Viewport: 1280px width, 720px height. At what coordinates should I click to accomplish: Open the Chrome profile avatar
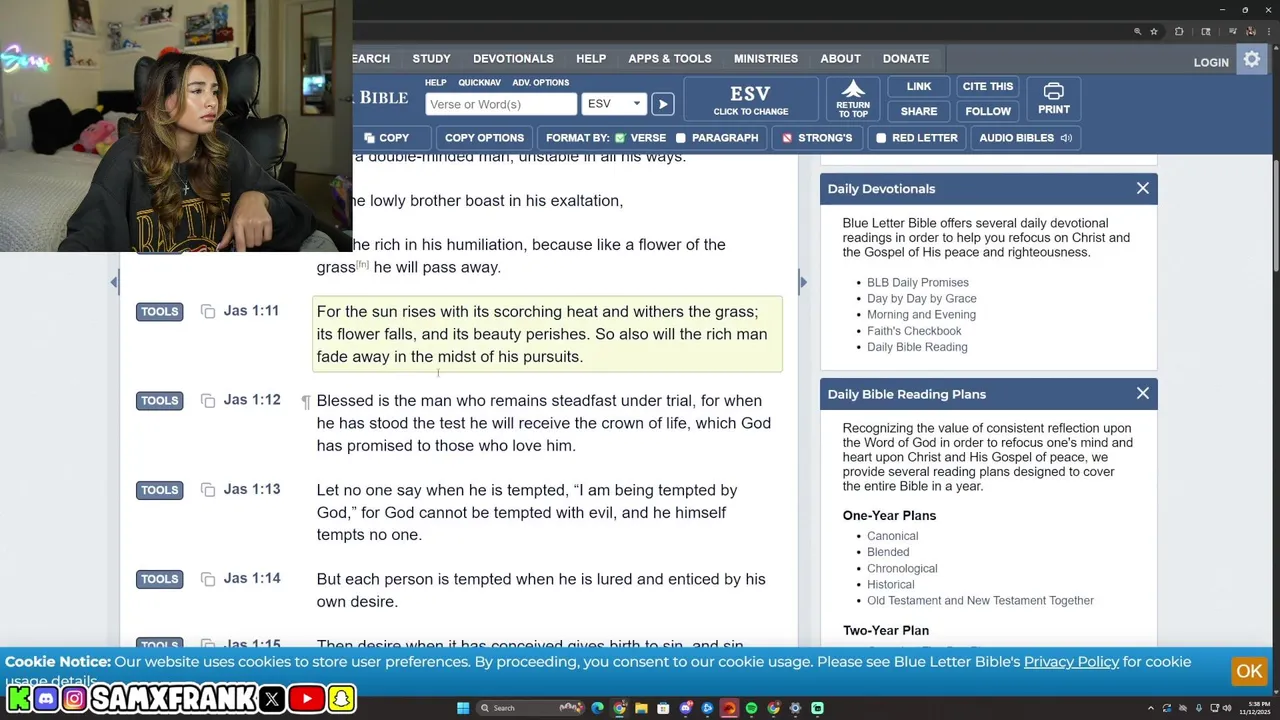click(x=1251, y=32)
